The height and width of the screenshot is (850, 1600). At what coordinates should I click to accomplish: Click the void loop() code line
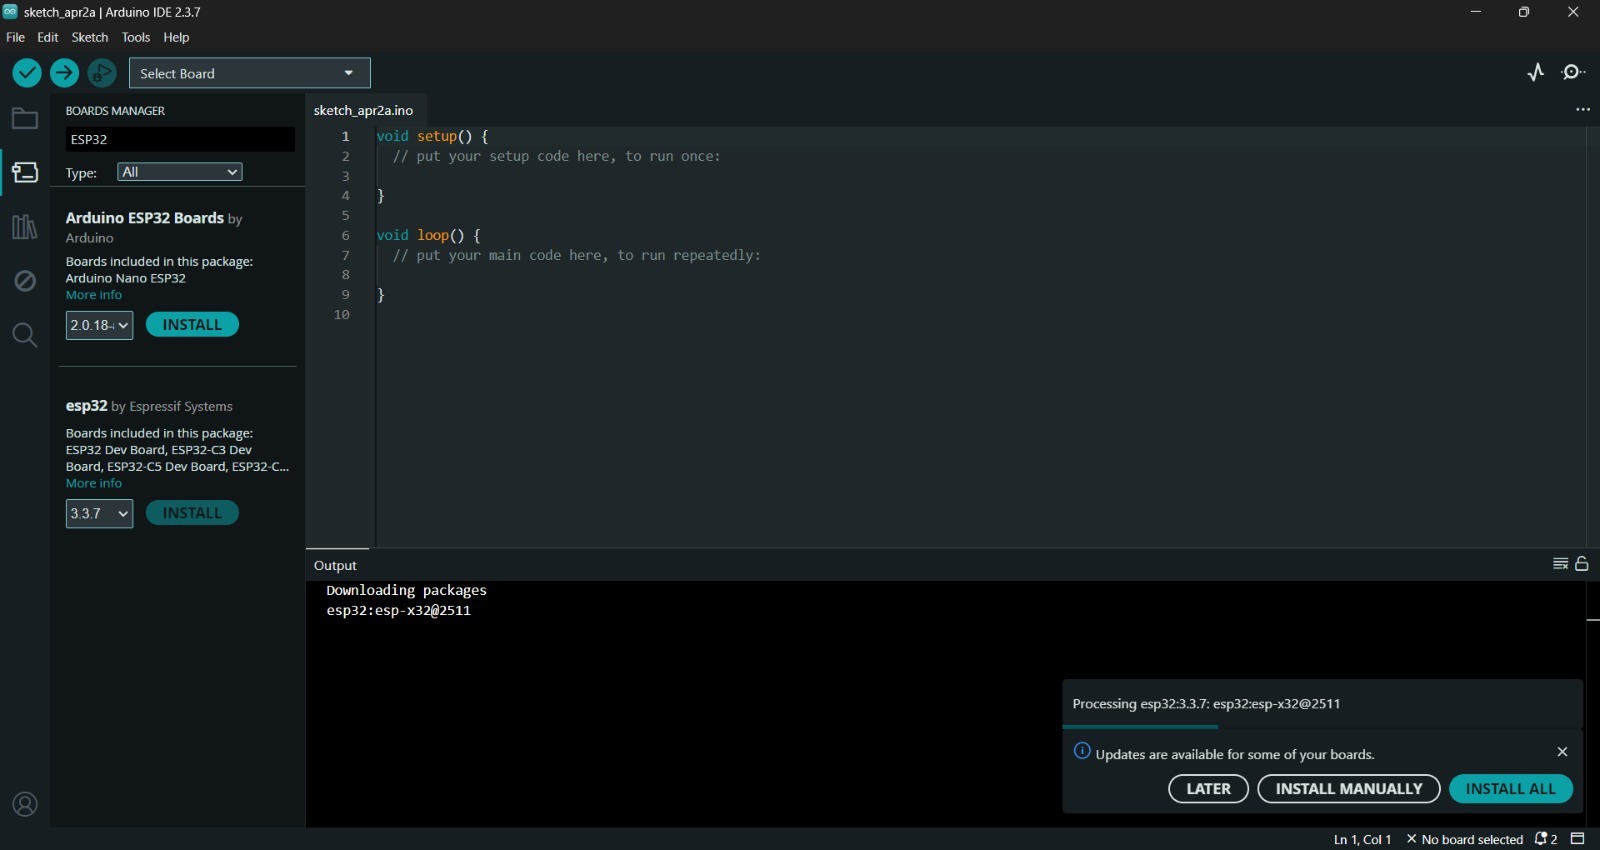(428, 235)
